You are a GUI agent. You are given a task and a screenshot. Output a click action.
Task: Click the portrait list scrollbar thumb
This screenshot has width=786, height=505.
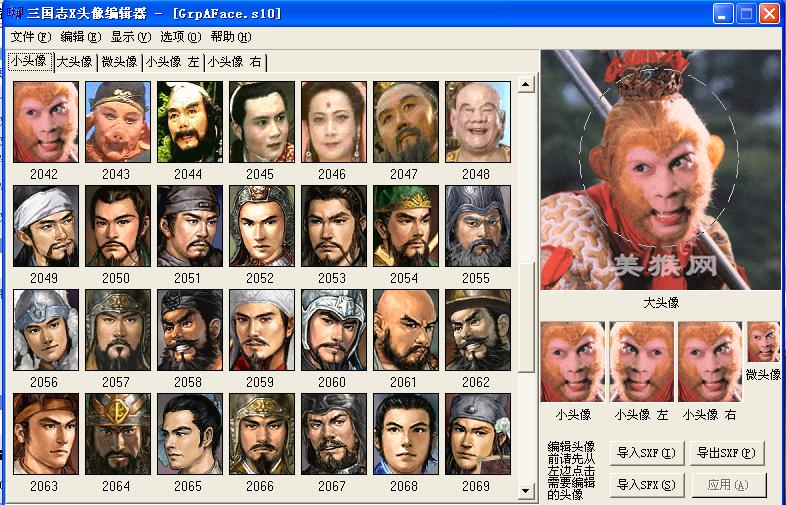click(525, 317)
